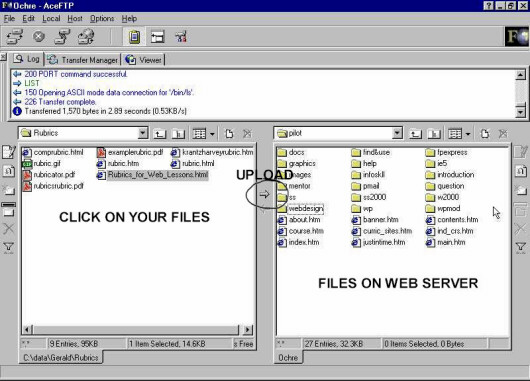
Task: Click the local sidebar filter funnel icon
Action: click(x=9, y=248)
